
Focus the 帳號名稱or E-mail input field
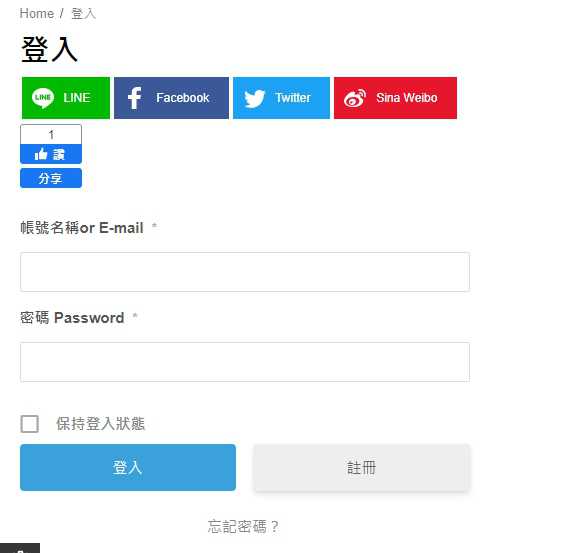tap(245, 272)
